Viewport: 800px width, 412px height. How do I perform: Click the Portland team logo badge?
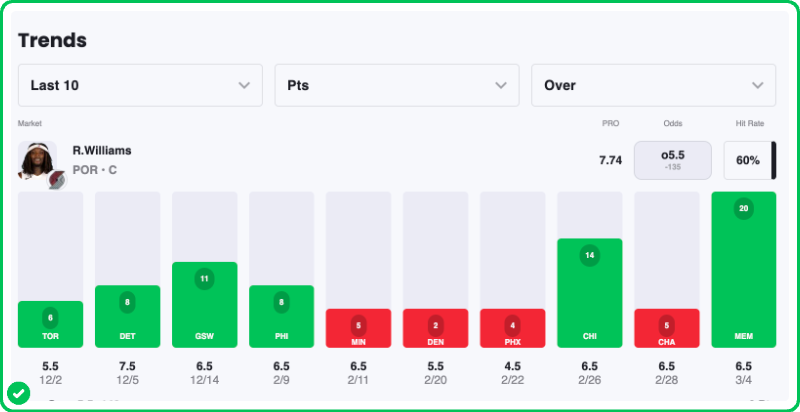pos(55,177)
